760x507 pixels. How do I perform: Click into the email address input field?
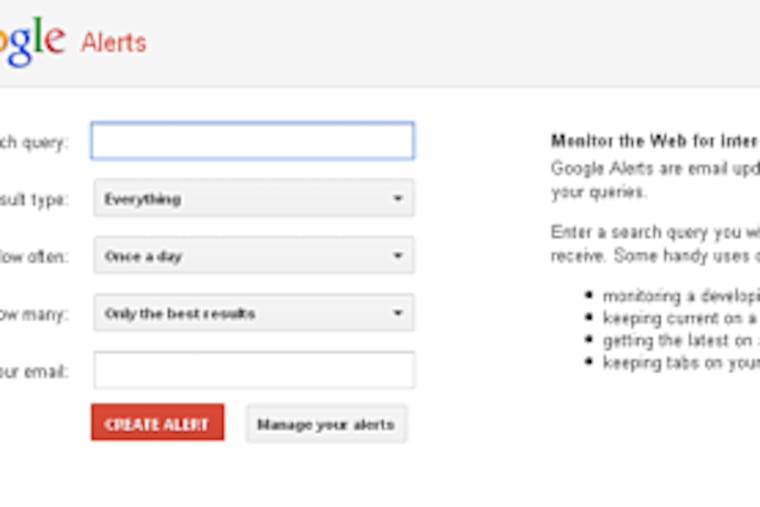[254, 370]
